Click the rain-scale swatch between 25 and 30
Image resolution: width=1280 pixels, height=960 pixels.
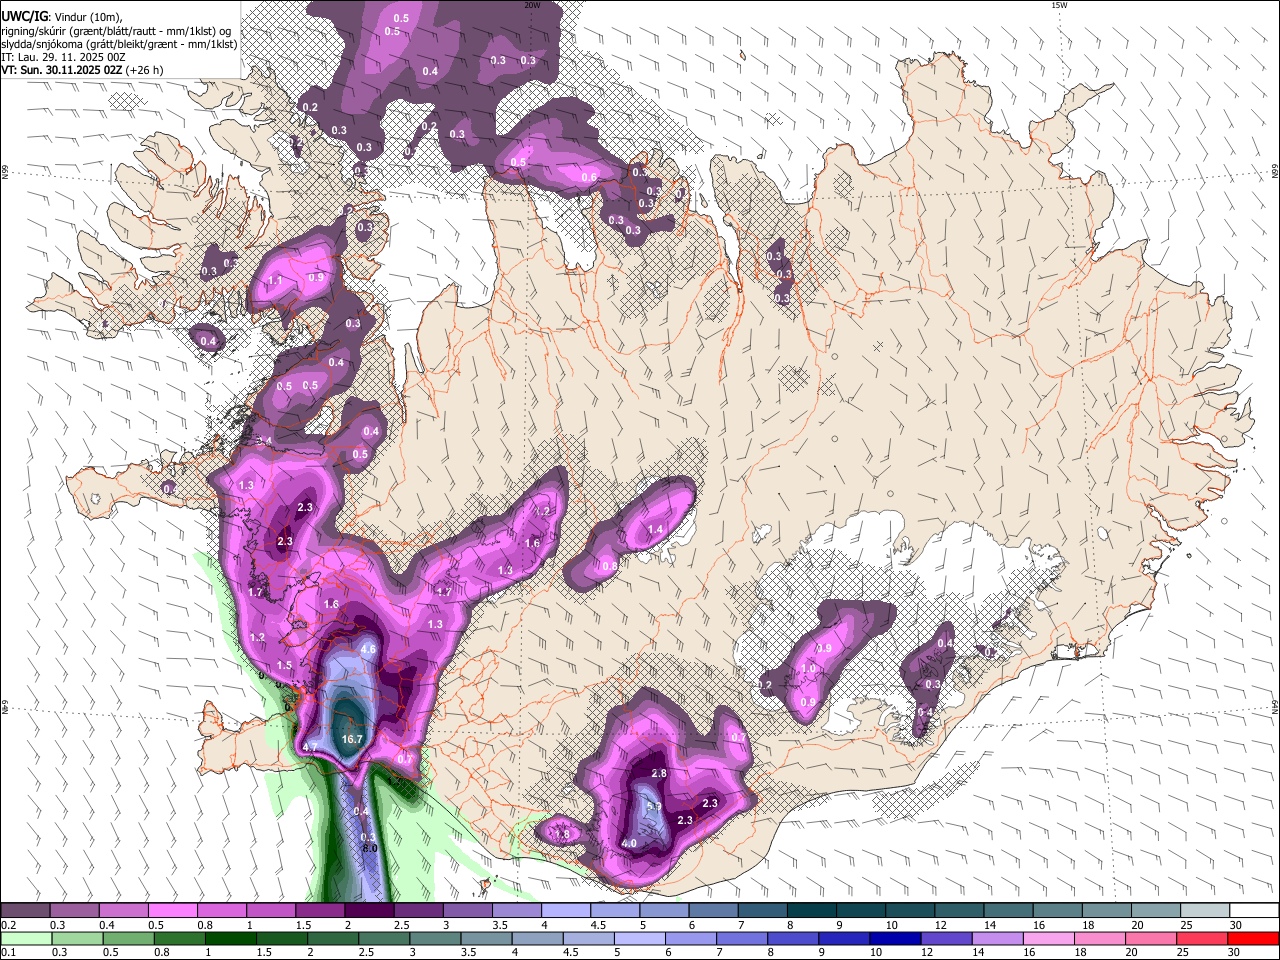pyautogui.click(x=1203, y=938)
